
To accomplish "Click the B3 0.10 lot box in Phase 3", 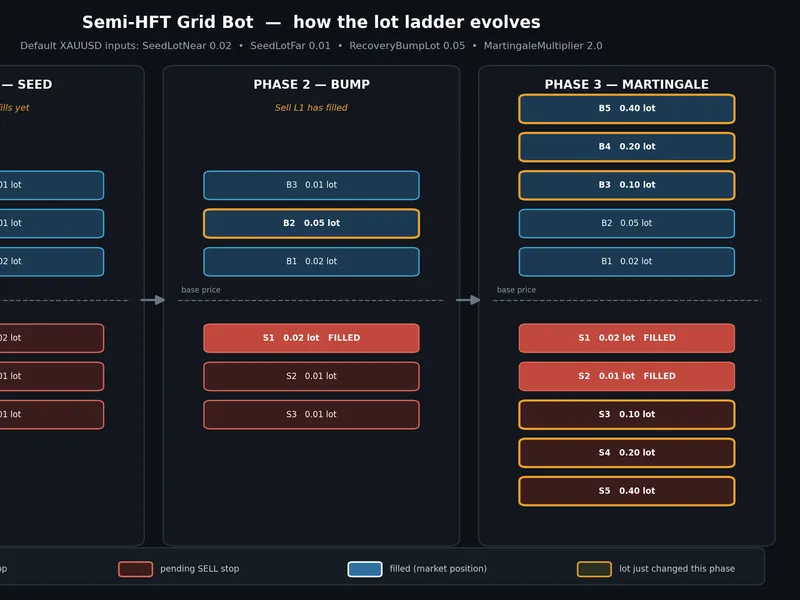I will coord(627,185).
